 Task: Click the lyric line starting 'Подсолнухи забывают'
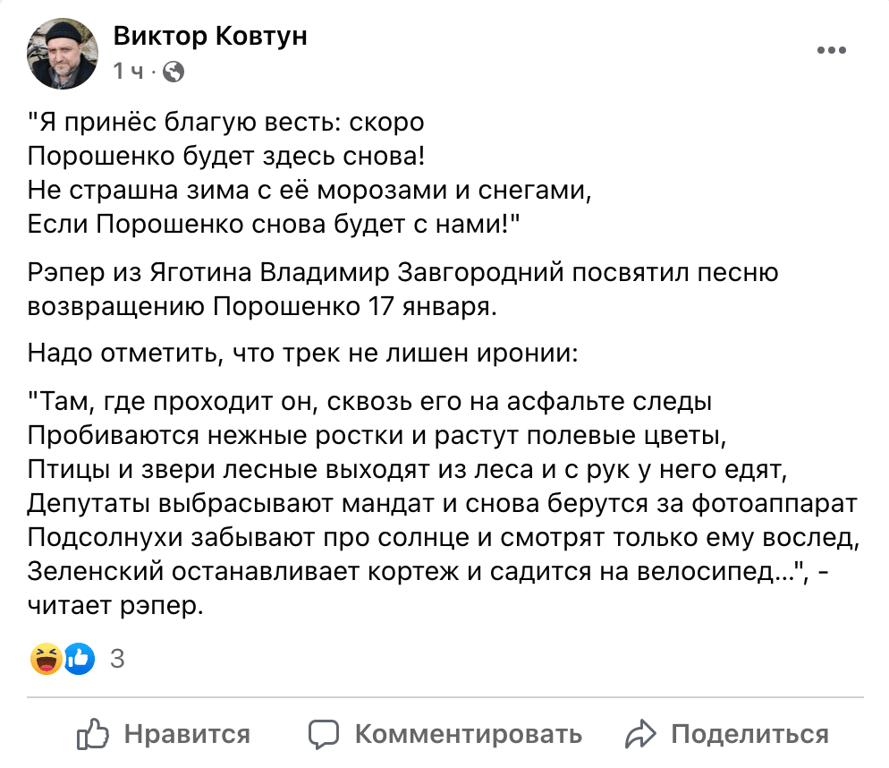[443, 541]
